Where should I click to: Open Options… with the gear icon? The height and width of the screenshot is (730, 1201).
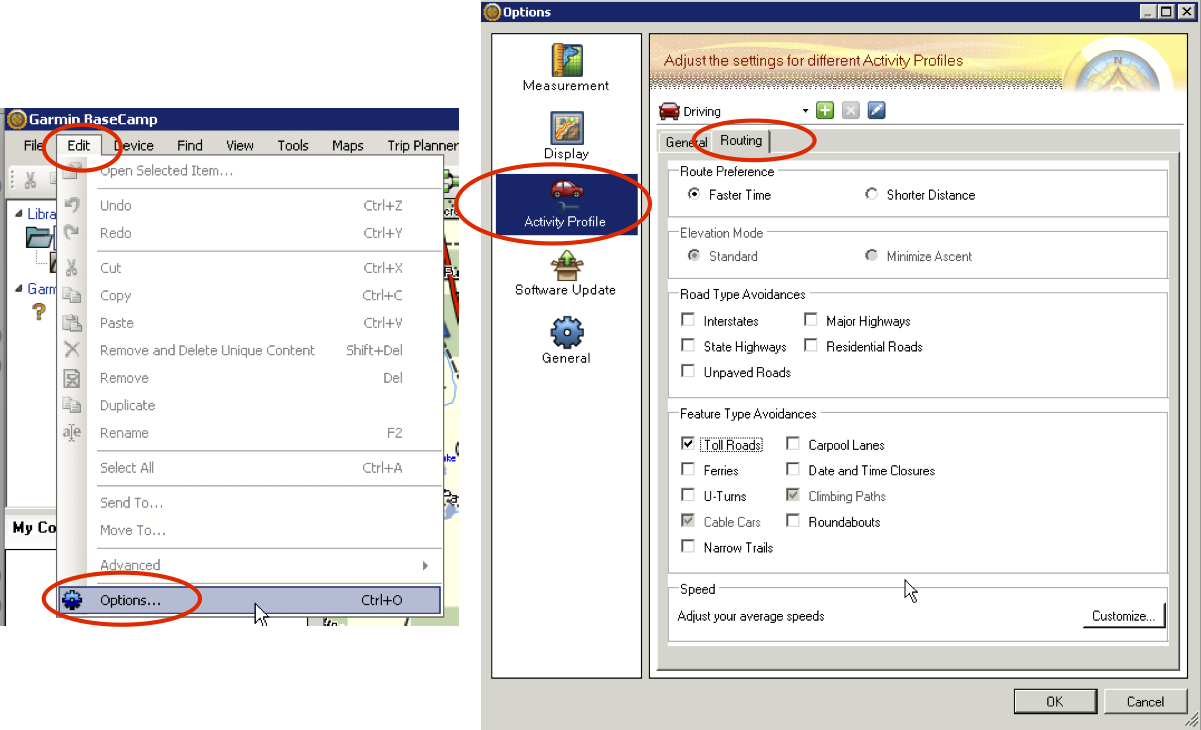[x=250, y=600]
